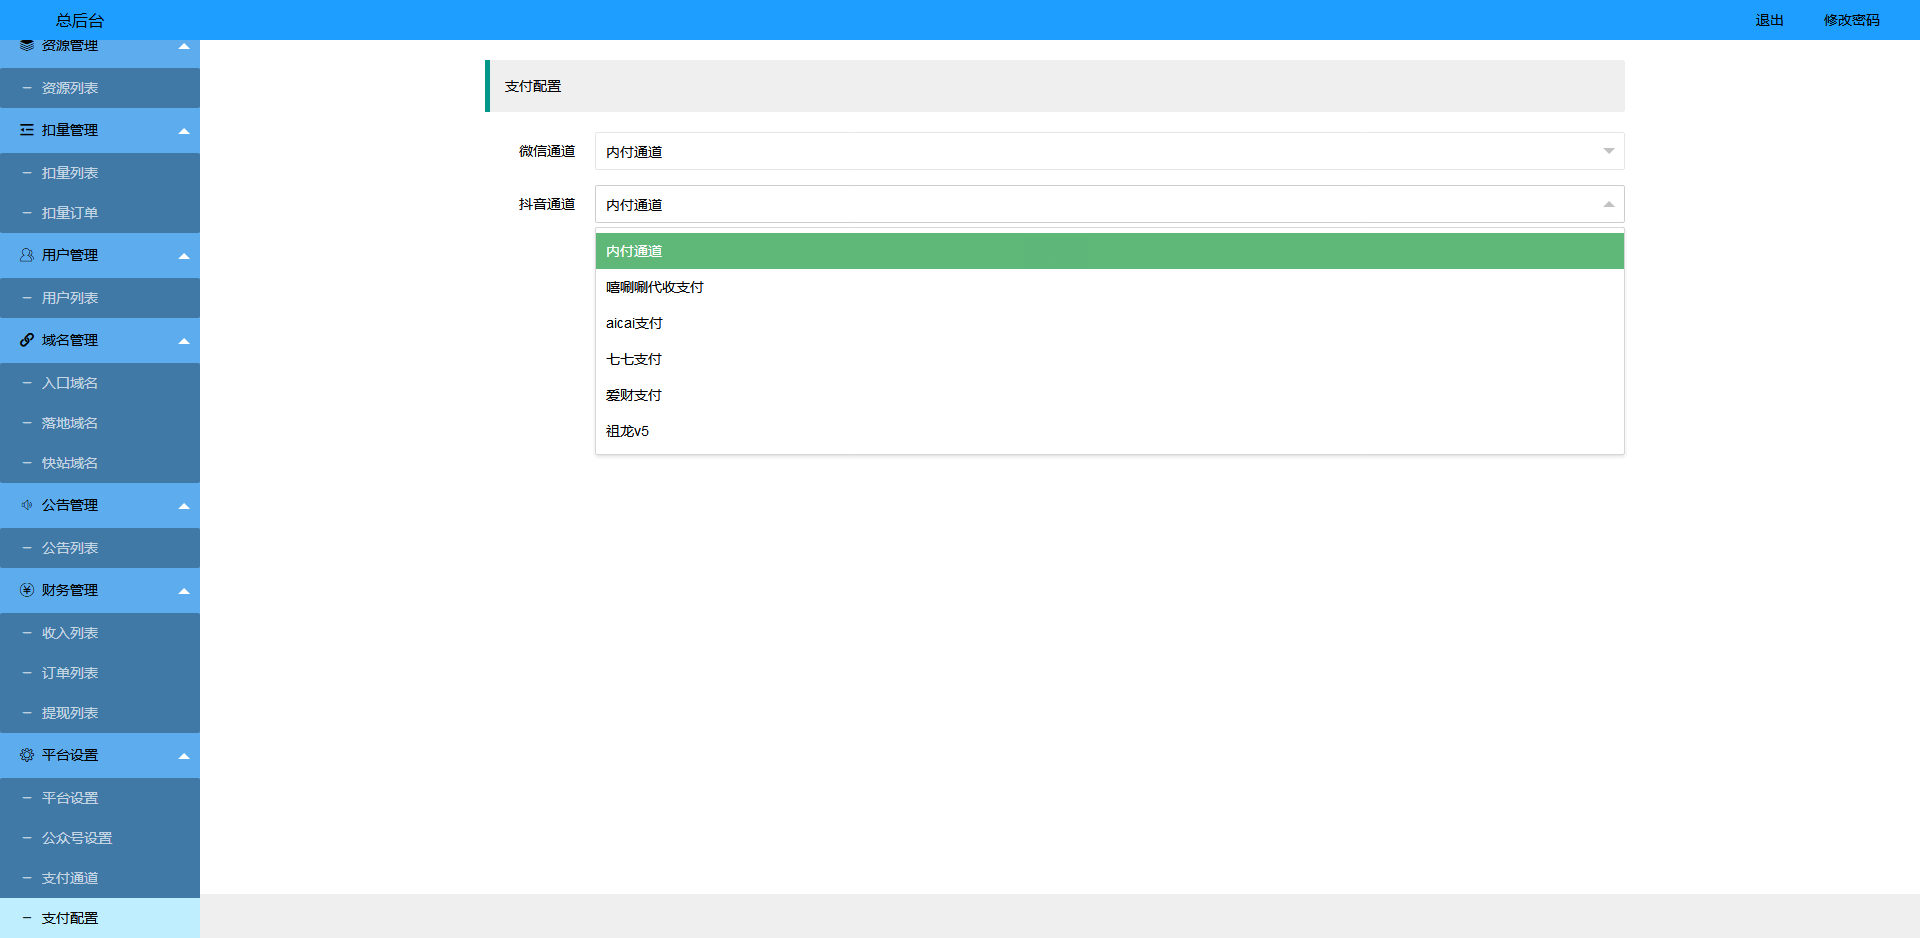Screen dimensions: 1920x938
Task: Choose 嘻唰唰代收支付 from the dropdown list
Action: [654, 287]
